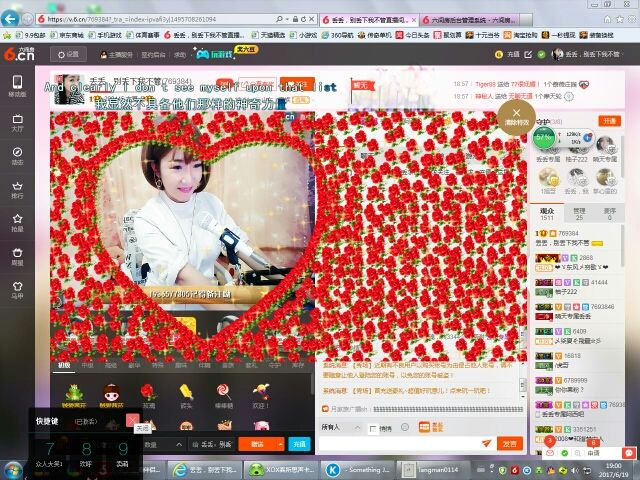Click the orange 赠送 send gift button

257,444
